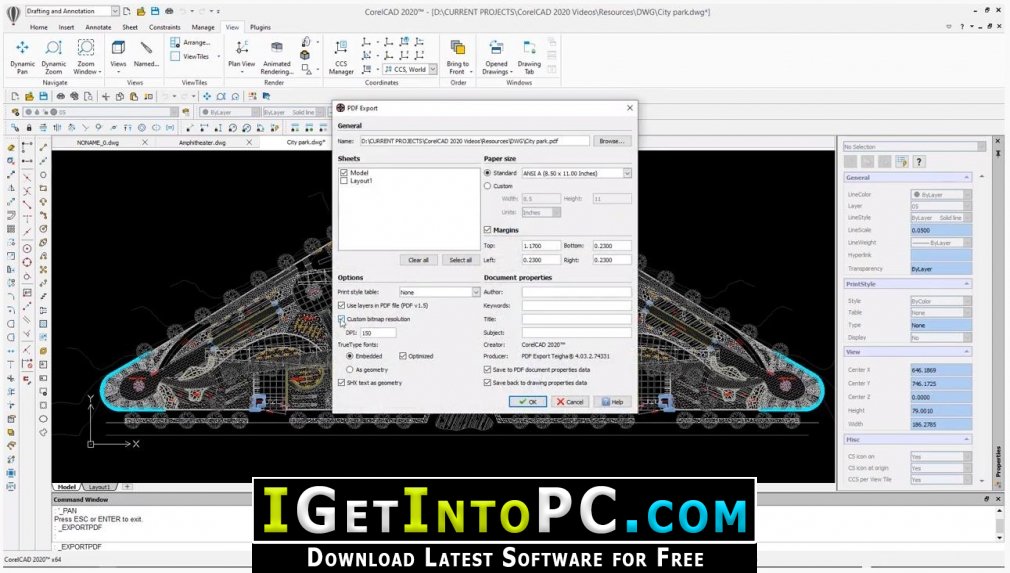This screenshot has width=1010, height=573.
Task: Toggle the Optimized checkbox
Action: pyautogui.click(x=403, y=355)
